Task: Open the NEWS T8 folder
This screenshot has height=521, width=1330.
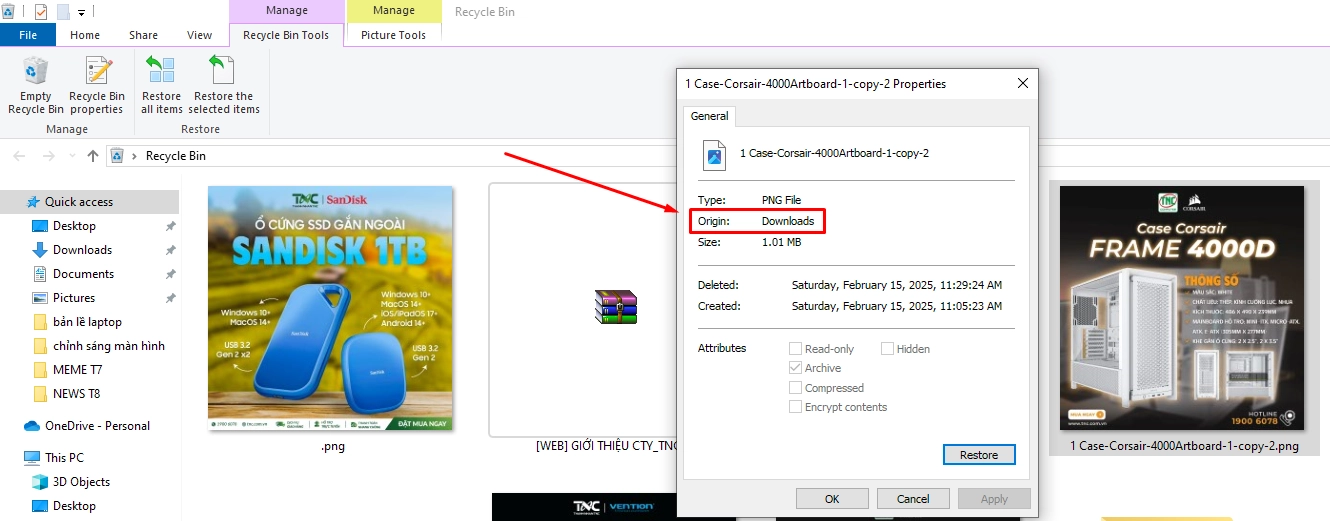Action: point(76,394)
